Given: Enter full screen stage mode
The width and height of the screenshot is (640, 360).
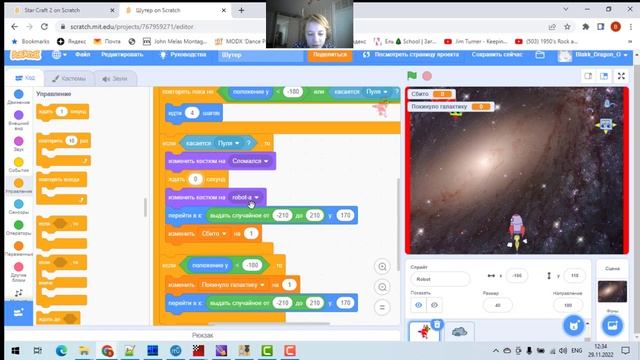Looking at the screenshot, I should pos(621,76).
